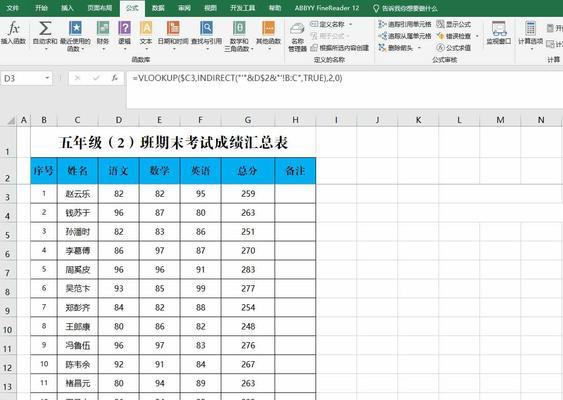Viewport: 563px width, 400px height.
Task: Click the title cell 五年级（2）班期末考试成绩汇总表
Action: pos(173,142)
